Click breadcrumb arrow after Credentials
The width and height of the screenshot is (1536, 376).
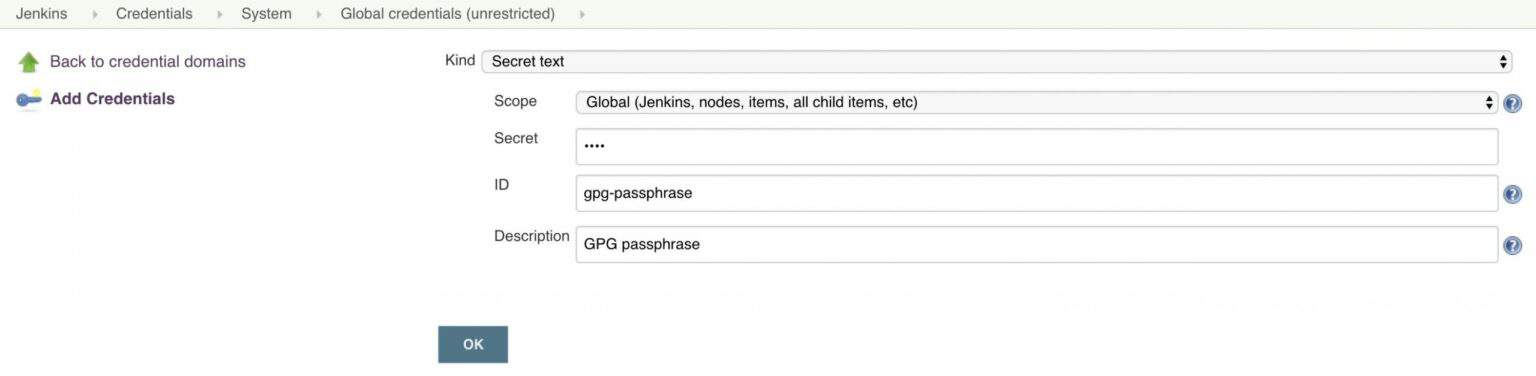coord(220,15)
